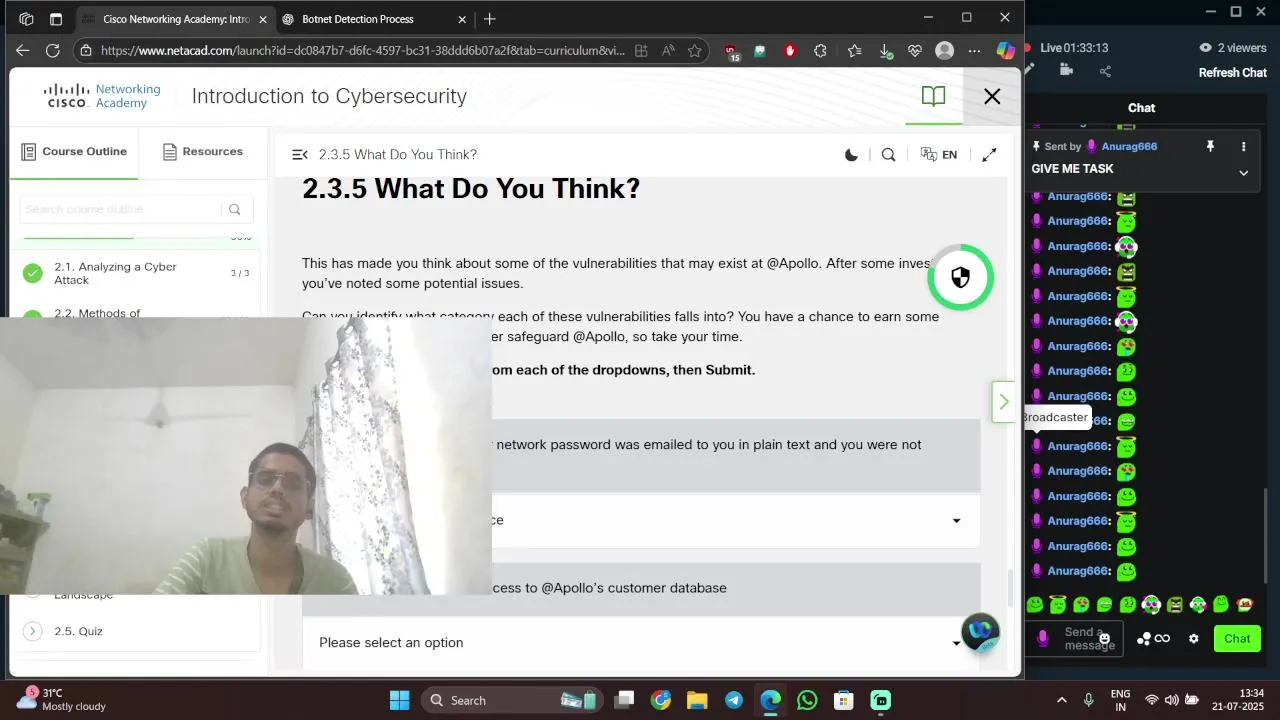The width and height of the screenshot is (1280, 720).
Task: Expand the 2.5. Quiz section chevron
Action: [33, 631]
